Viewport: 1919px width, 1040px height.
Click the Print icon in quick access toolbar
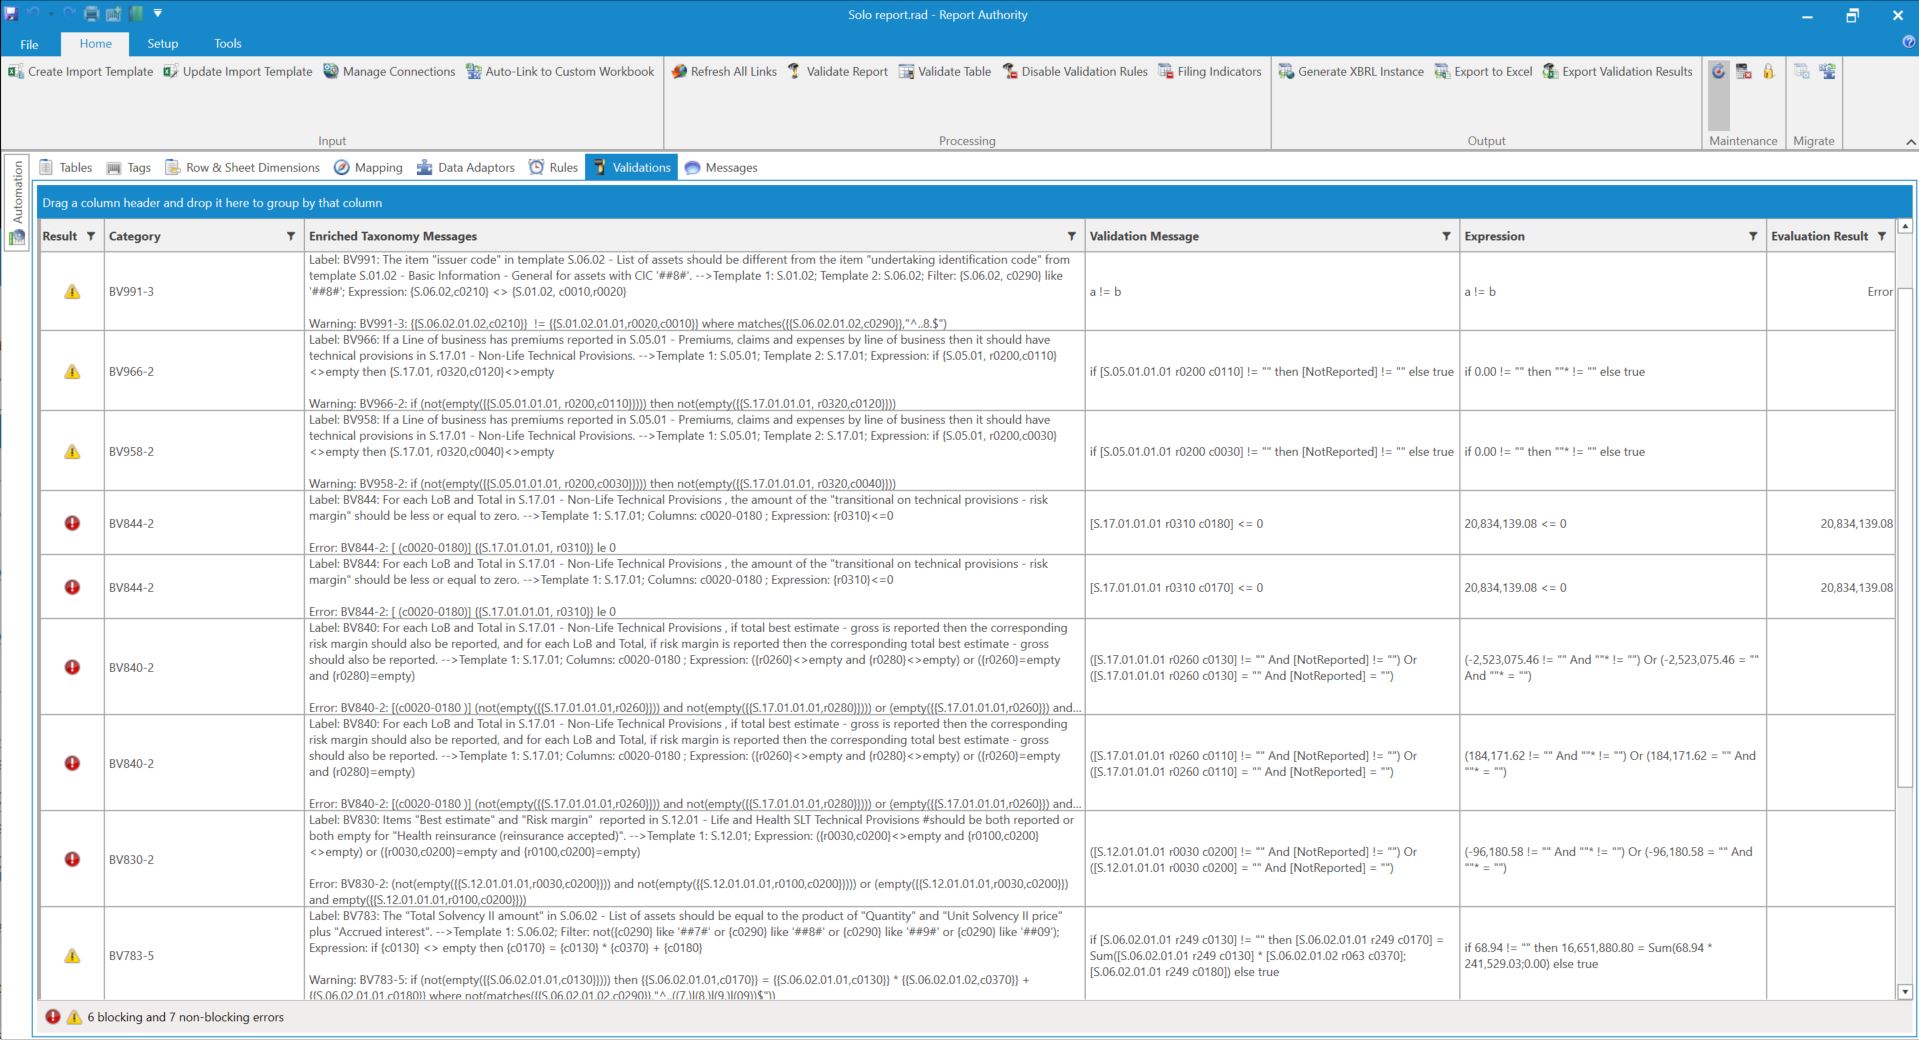click(x=91, y=14)
